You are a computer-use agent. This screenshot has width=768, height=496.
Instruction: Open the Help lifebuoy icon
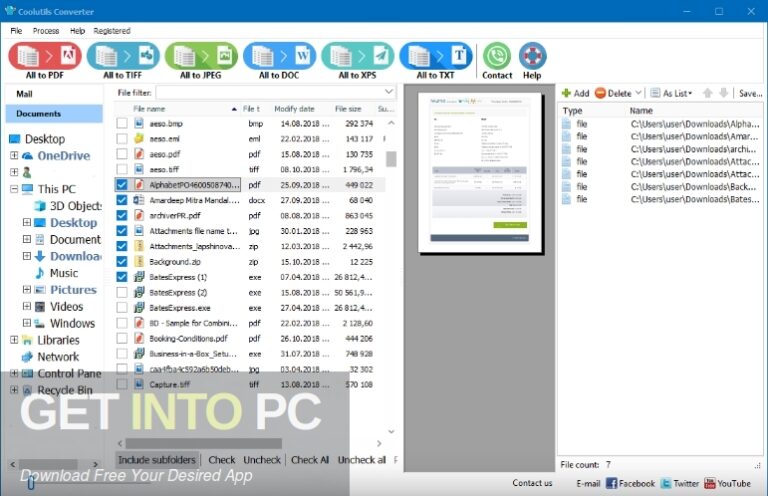[532, 56]
